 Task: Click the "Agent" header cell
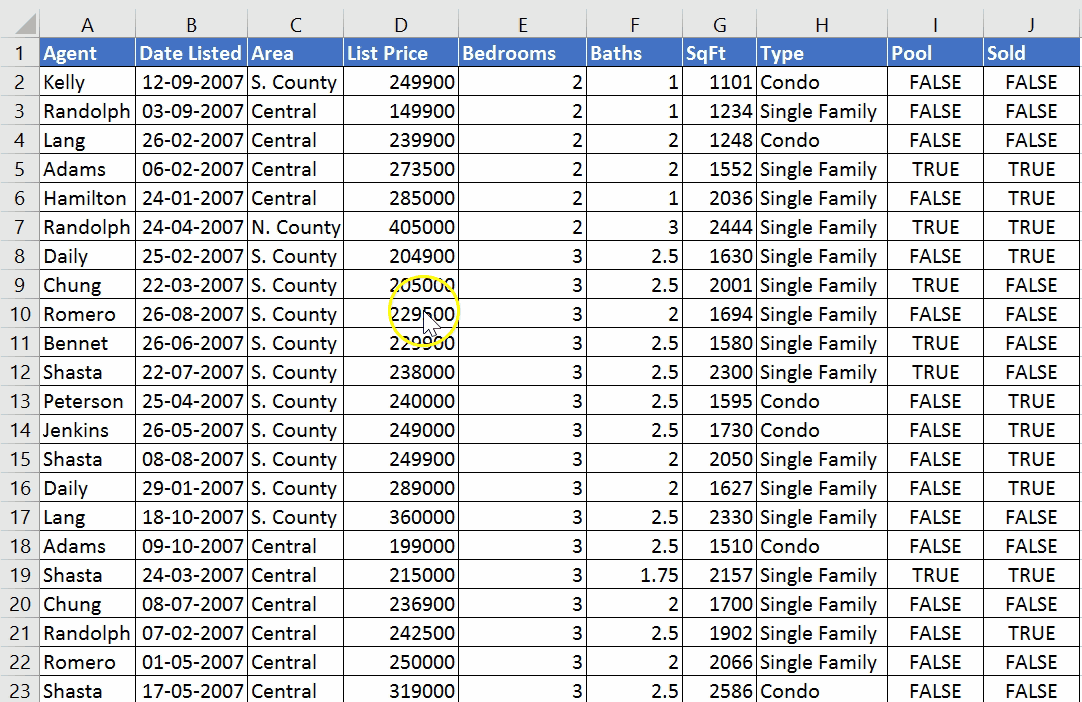click(88, 53)
